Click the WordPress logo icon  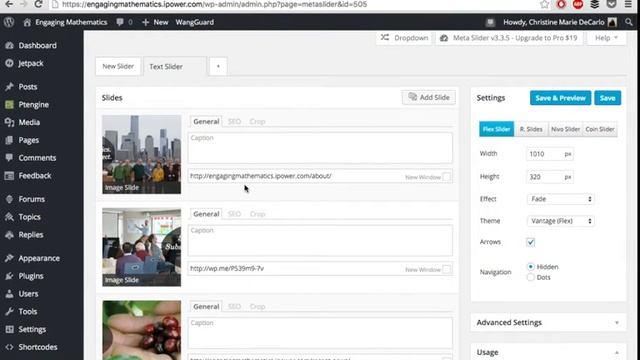9,22
